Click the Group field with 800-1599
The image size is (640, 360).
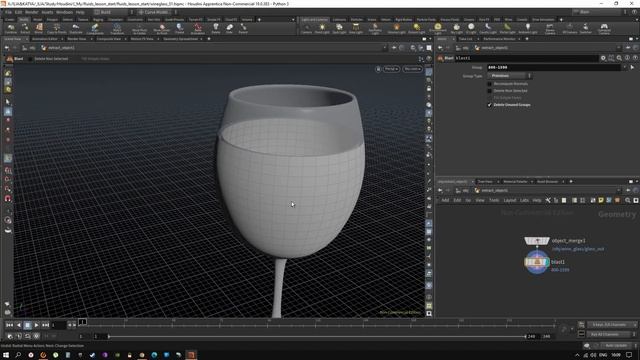554,67
